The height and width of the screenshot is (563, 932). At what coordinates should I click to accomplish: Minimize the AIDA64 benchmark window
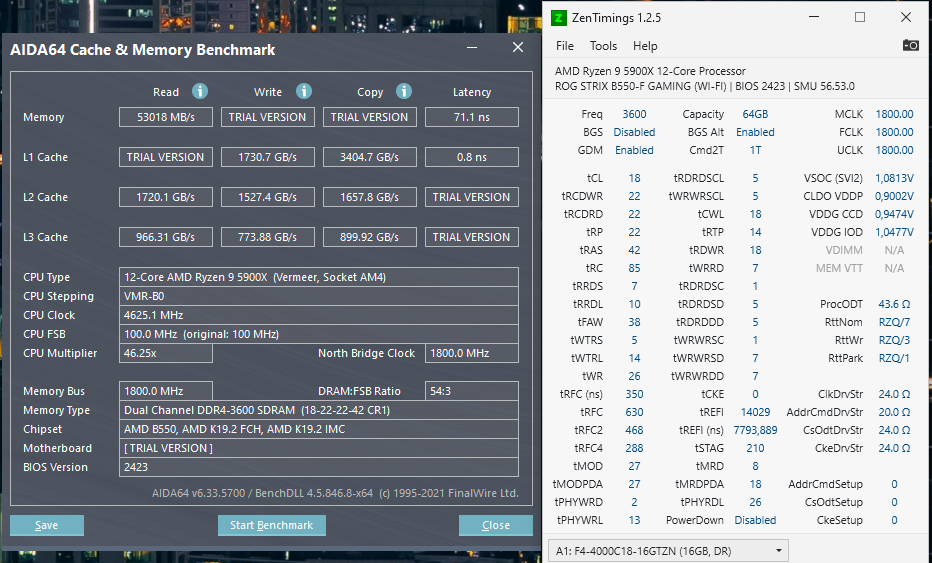click(x=472, y=48)
